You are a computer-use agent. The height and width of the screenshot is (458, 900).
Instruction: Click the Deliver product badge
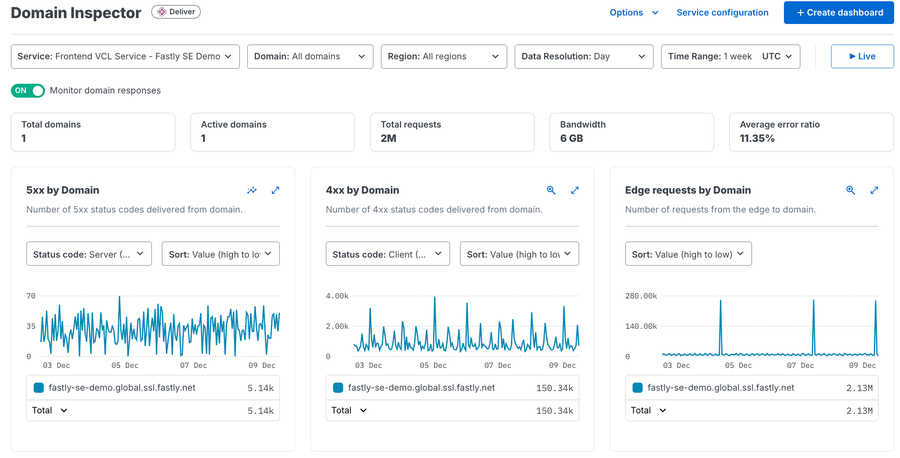pyautogui.click(x=176, y=12)
